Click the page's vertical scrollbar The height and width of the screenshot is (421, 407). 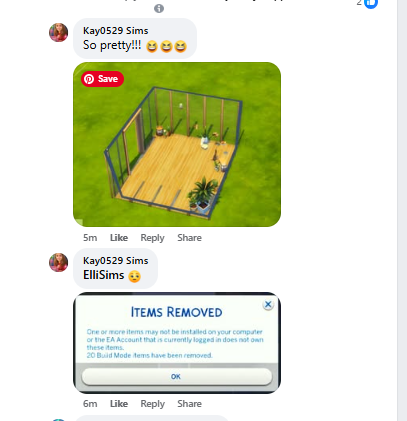click(402, 210)
